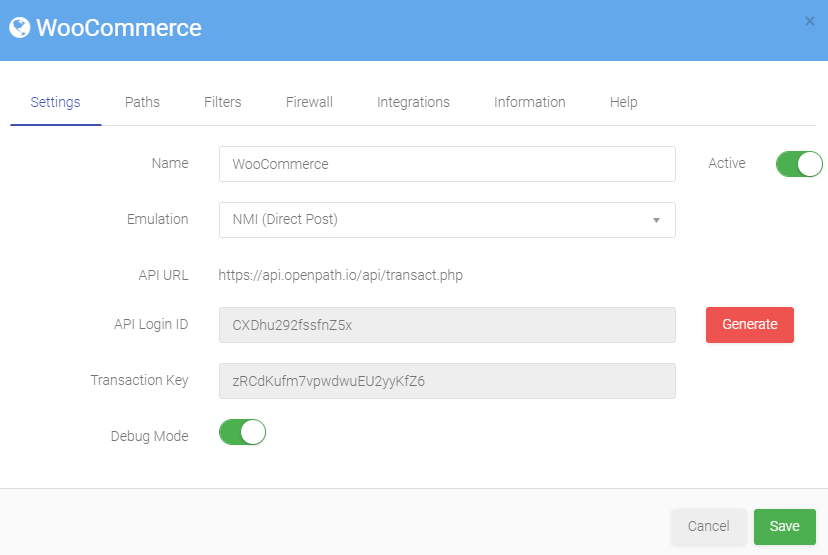This screenshot has height=555, width=828.
Task: Cancel the settings changes
Action: (x=708, y=526)
